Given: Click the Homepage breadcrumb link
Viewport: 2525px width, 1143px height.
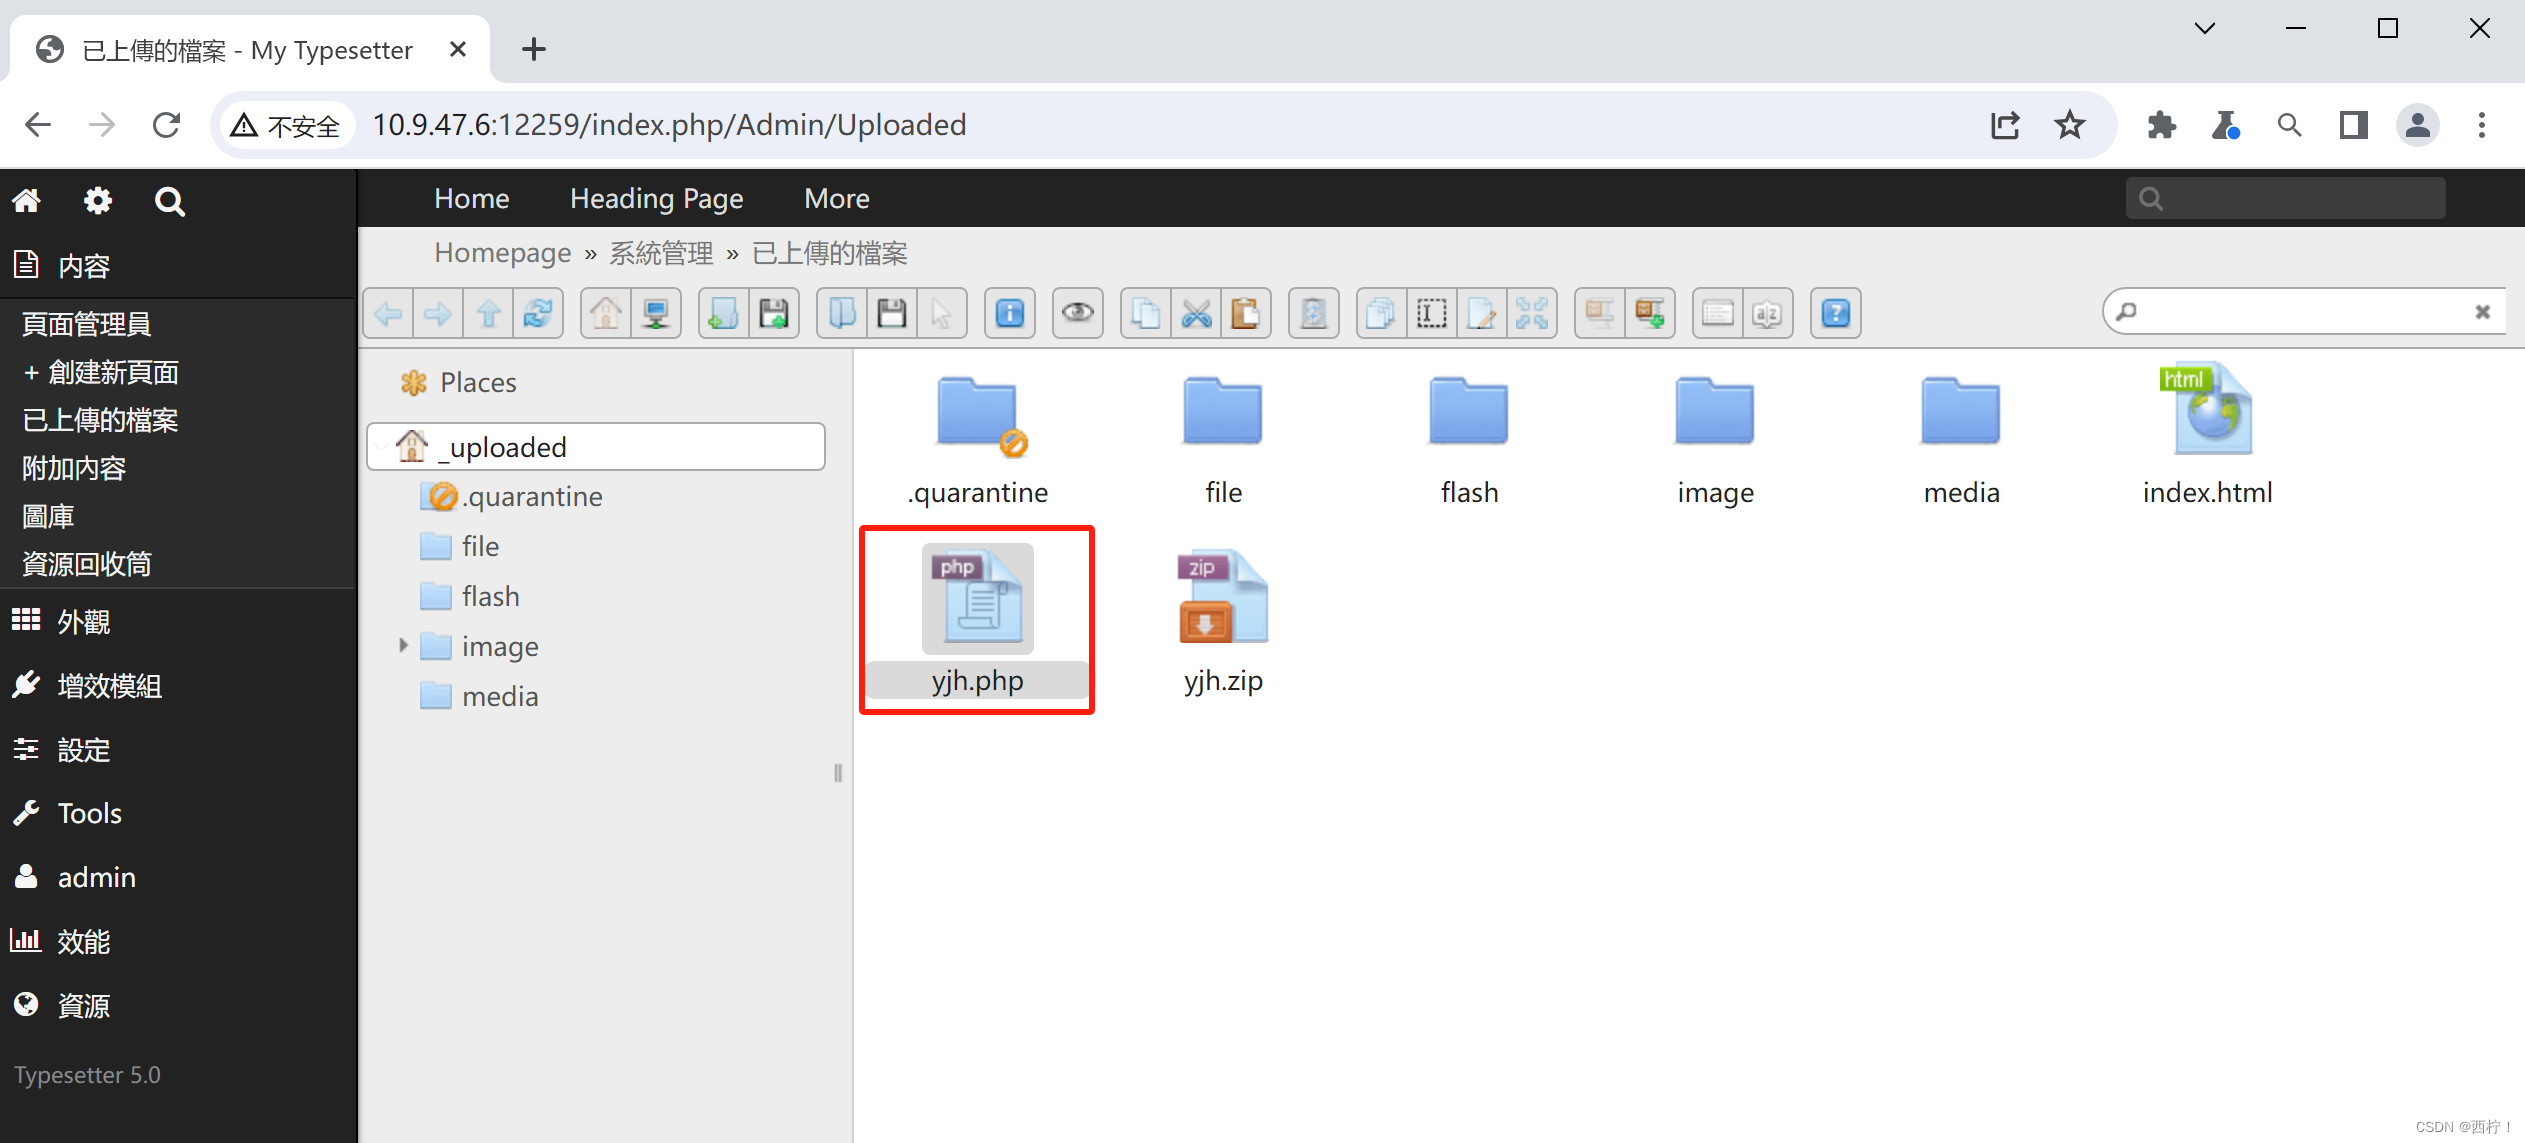Looking at the screenshot, I should [x=503, y=253].
